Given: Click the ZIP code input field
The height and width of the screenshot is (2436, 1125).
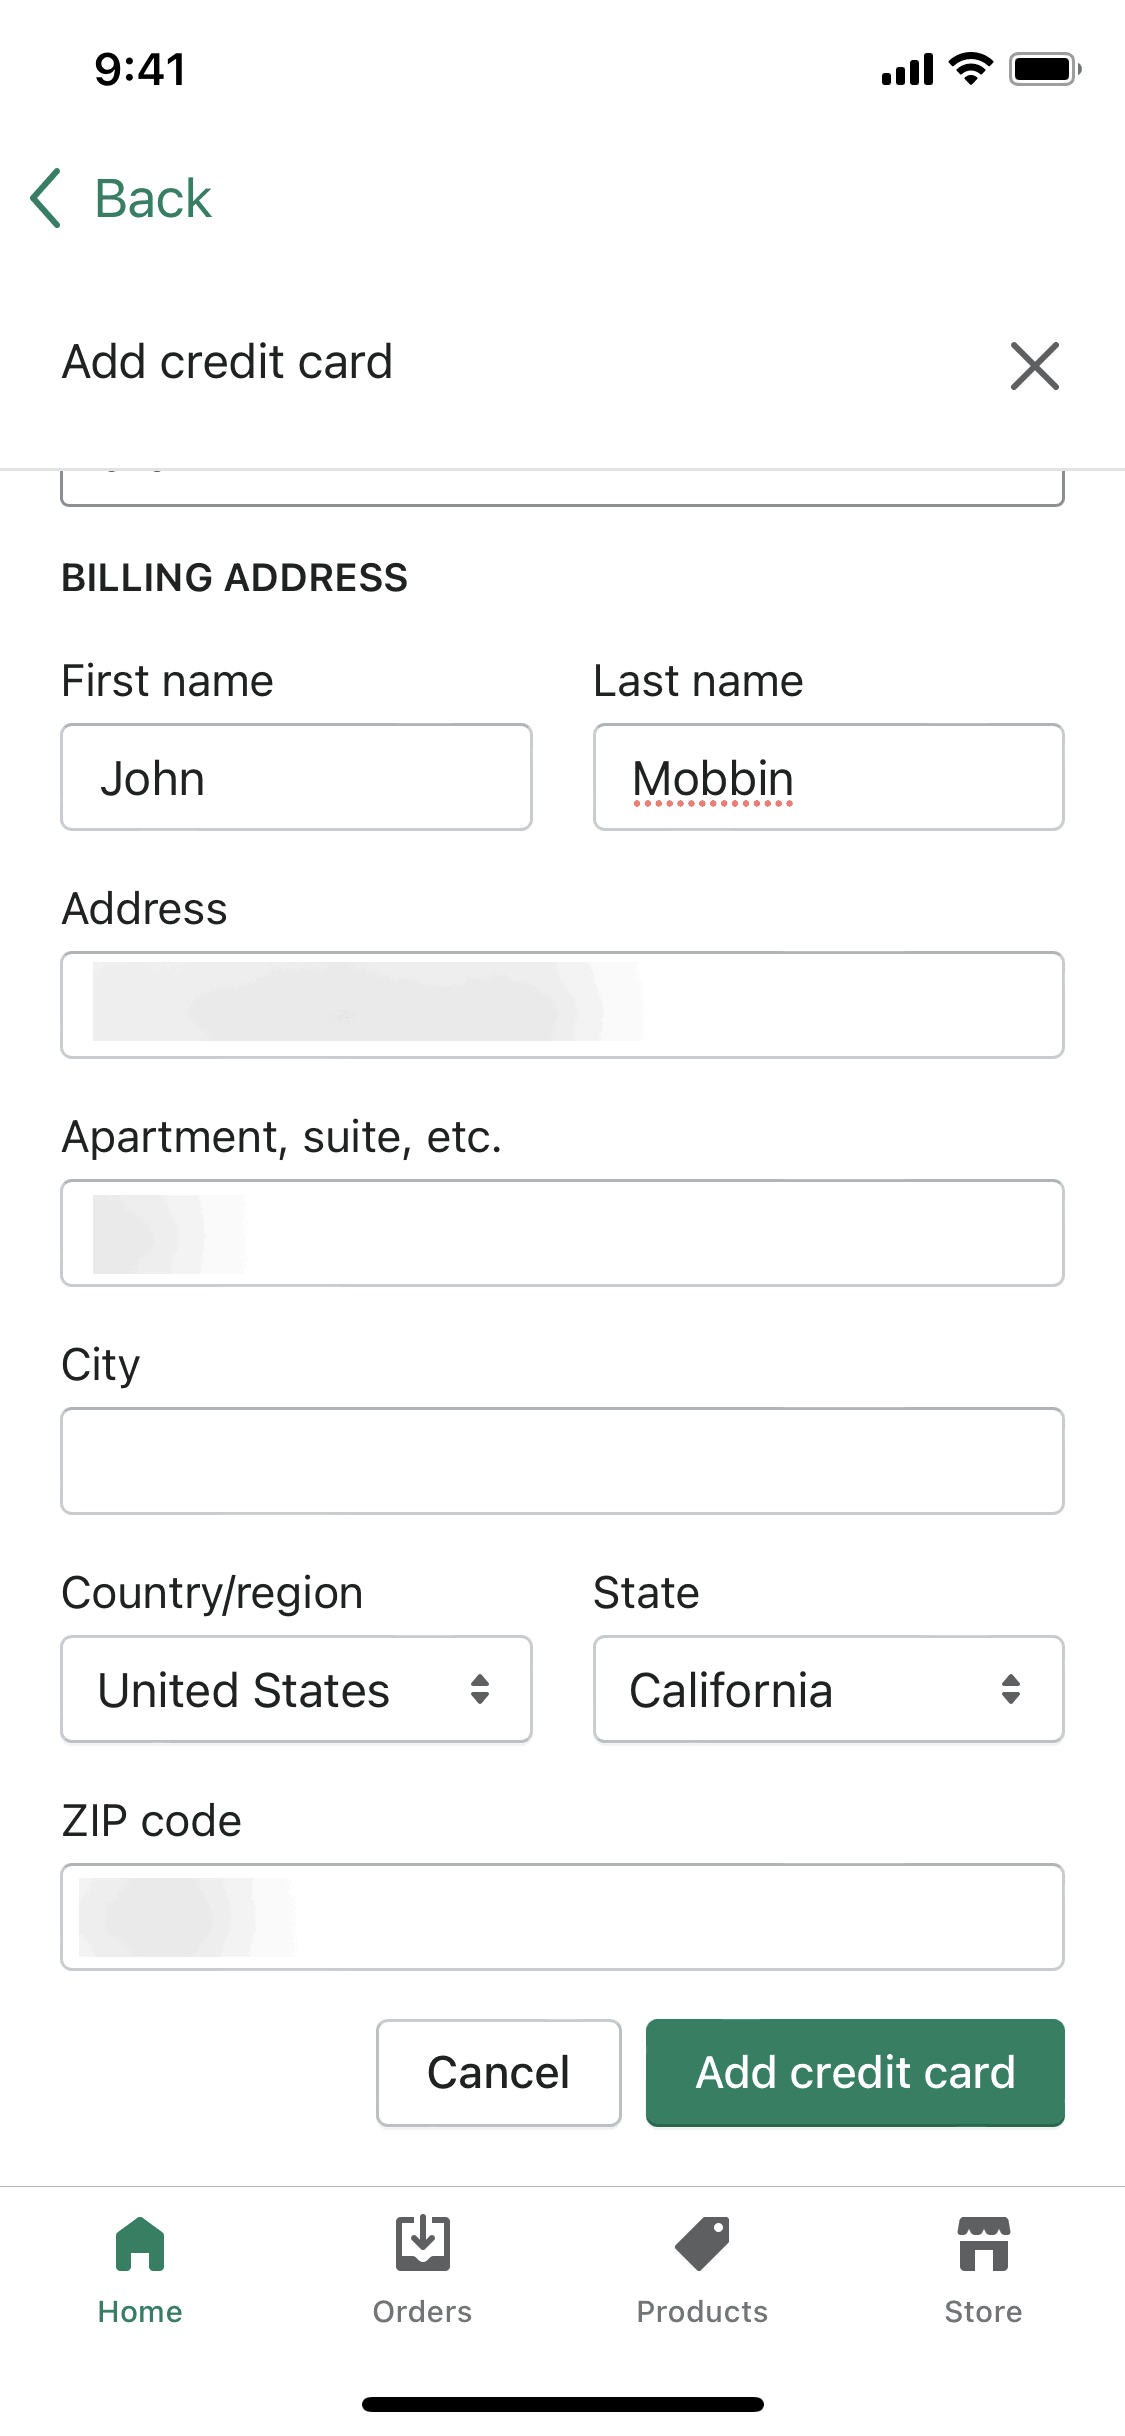Looking at the screenshot, I should [562, 1917].
